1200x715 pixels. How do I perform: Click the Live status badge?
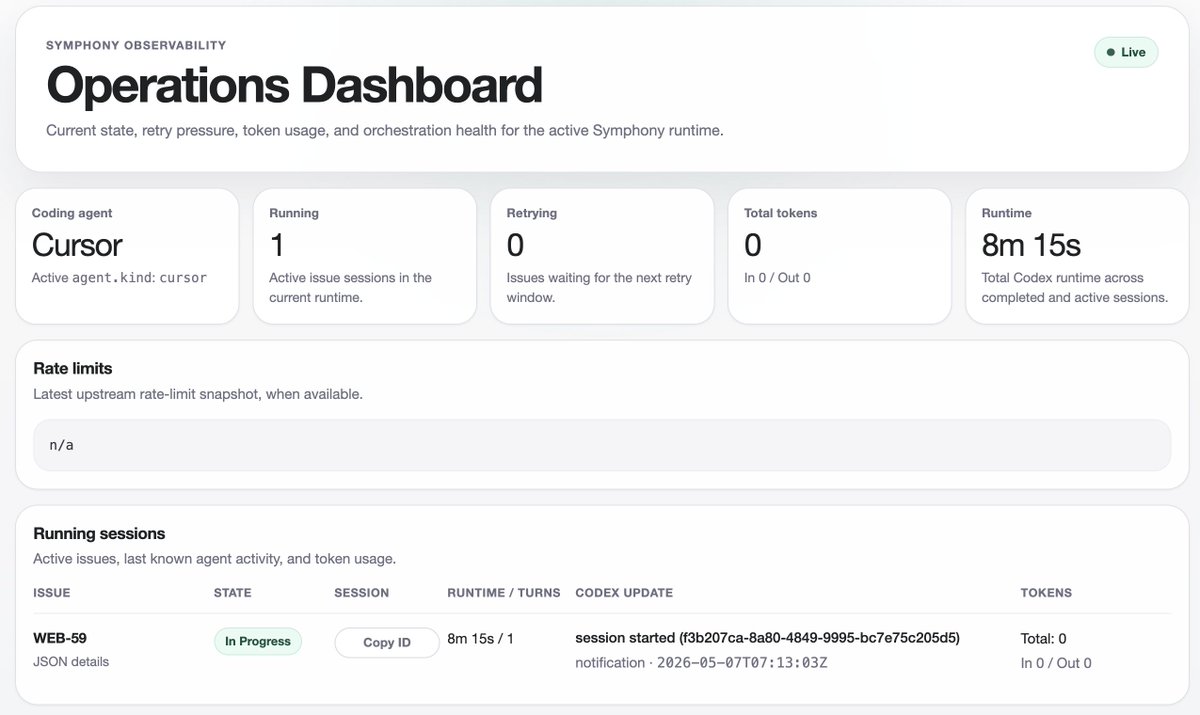[x=1126, y=52]
